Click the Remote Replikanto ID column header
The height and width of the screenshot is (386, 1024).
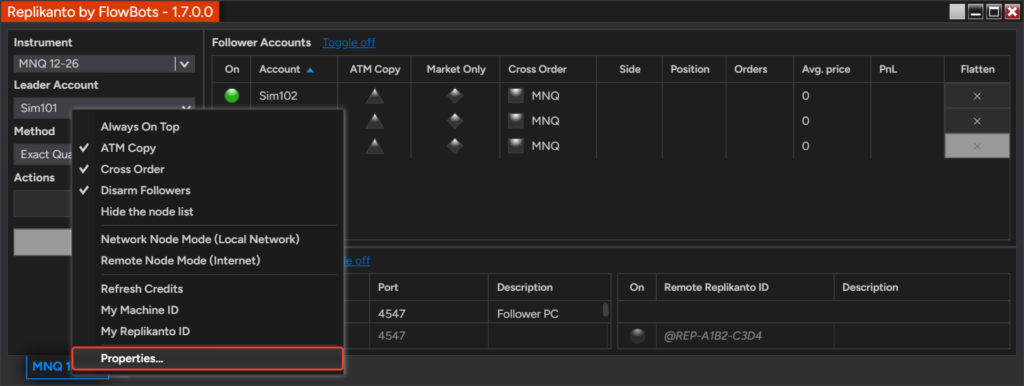[745, 287]
